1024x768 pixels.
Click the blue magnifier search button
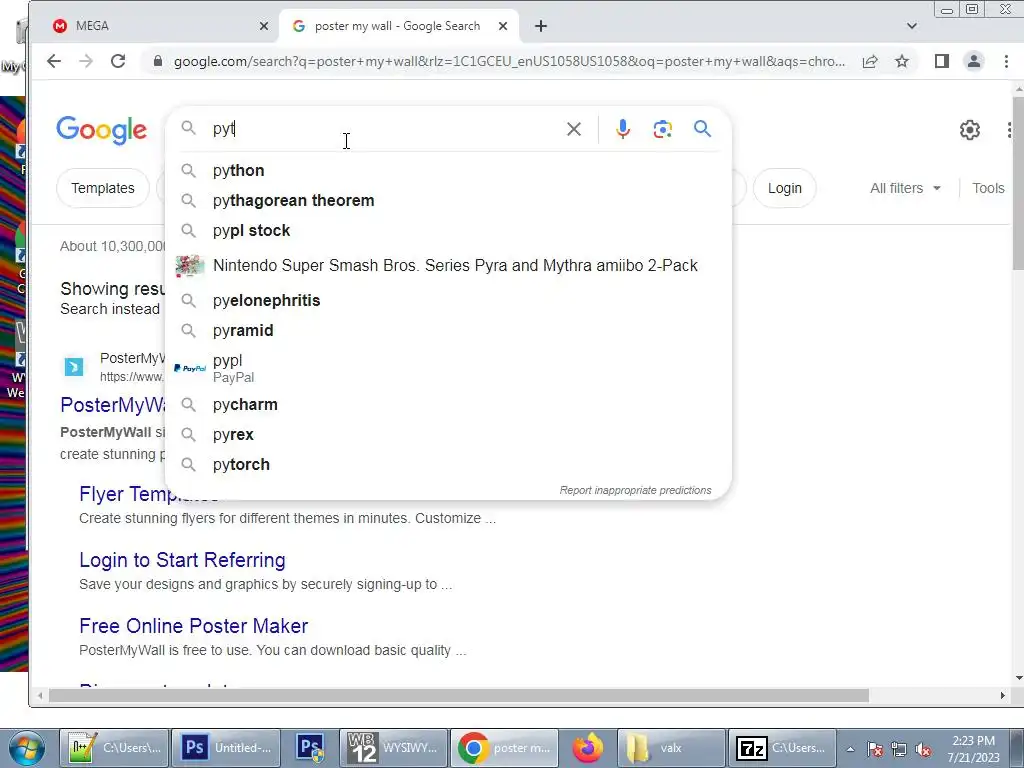pyautogui.click(x=703, y=129)
